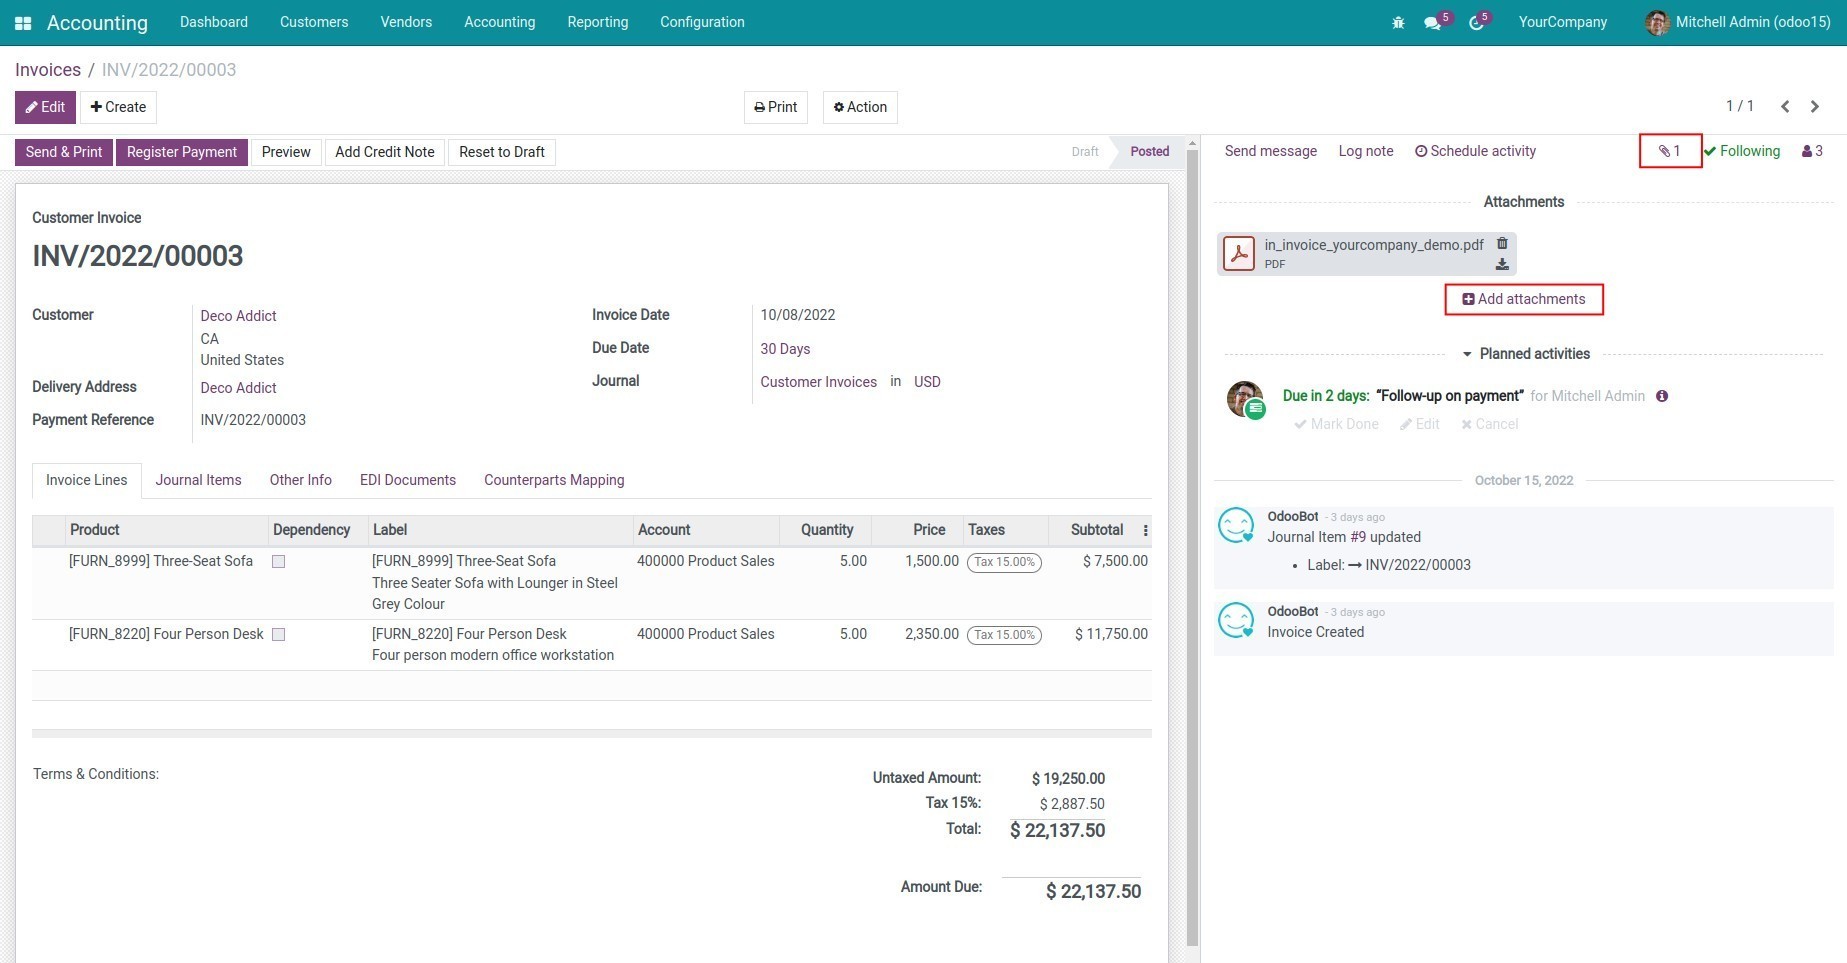
Task: Open the Action dropdown menu
Action: (860, 107)
